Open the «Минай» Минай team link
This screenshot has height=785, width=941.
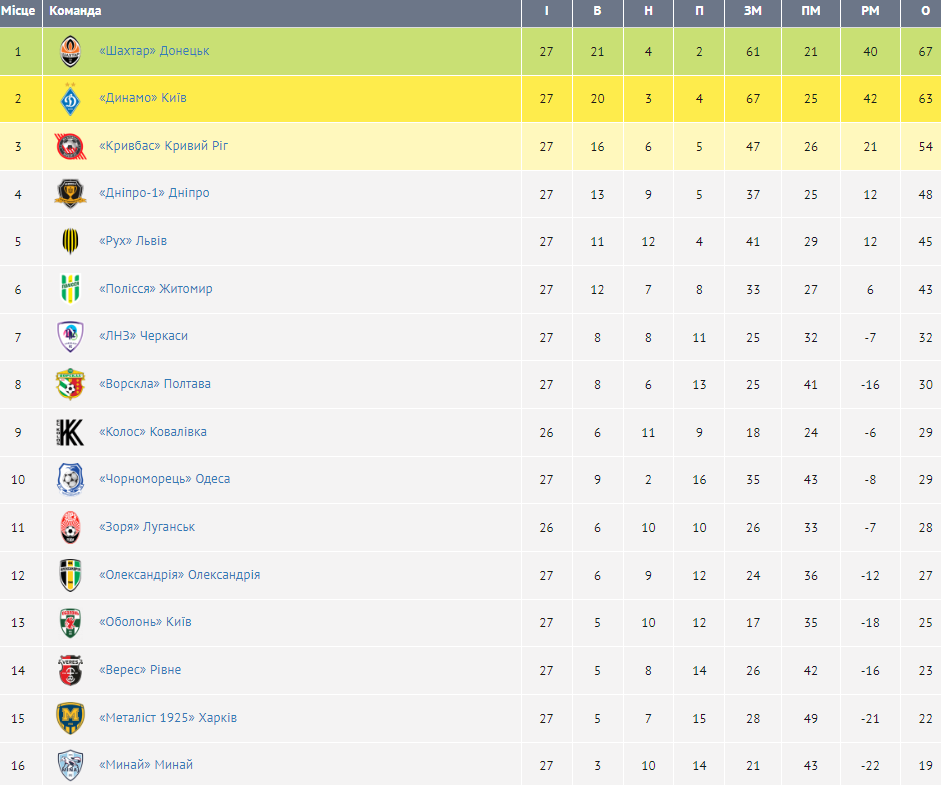[146, 765]
